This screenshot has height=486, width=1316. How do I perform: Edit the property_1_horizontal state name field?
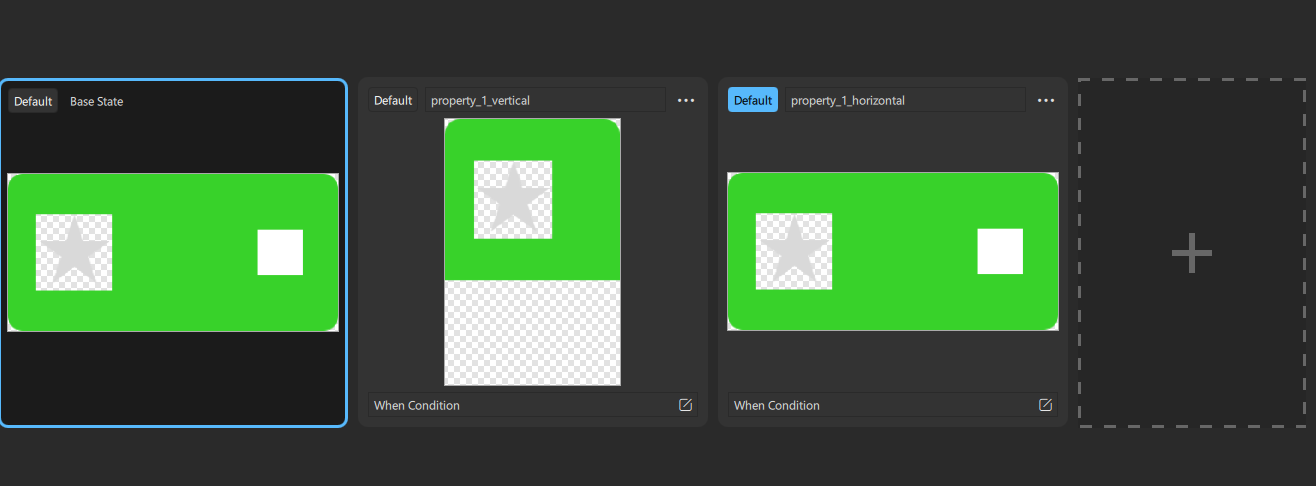pos(906,100)
